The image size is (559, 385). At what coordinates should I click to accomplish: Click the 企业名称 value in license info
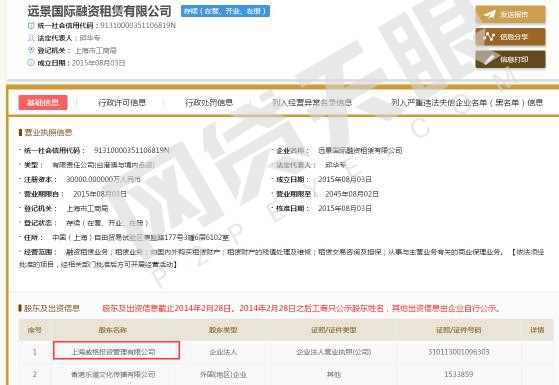point(360,150)
